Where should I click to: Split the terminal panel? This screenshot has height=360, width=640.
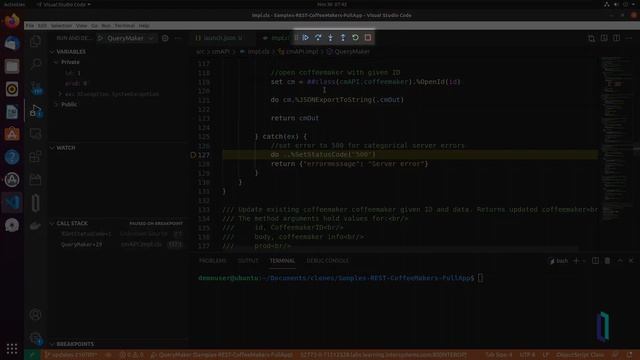coord(596,261)
